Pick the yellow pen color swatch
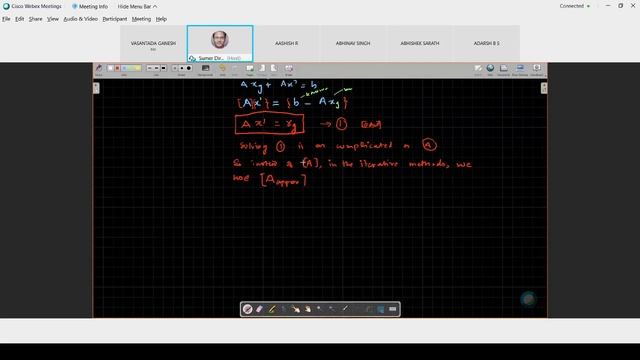 (138, 68)
